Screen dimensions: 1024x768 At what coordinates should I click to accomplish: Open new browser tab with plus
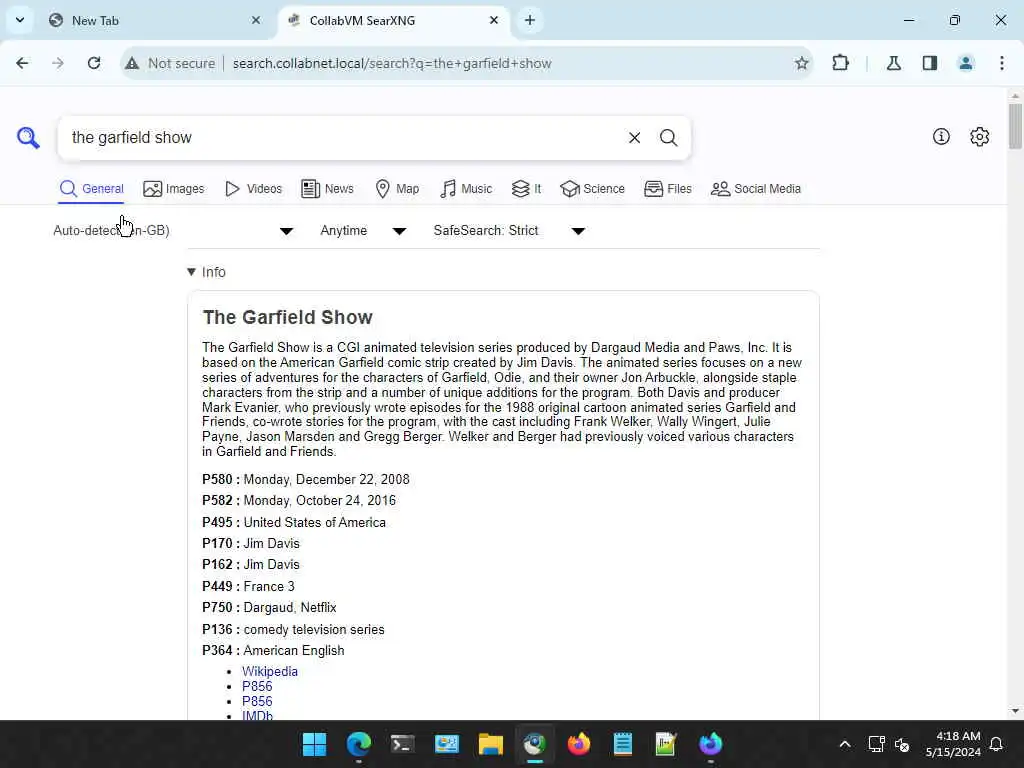click(530, 20)
